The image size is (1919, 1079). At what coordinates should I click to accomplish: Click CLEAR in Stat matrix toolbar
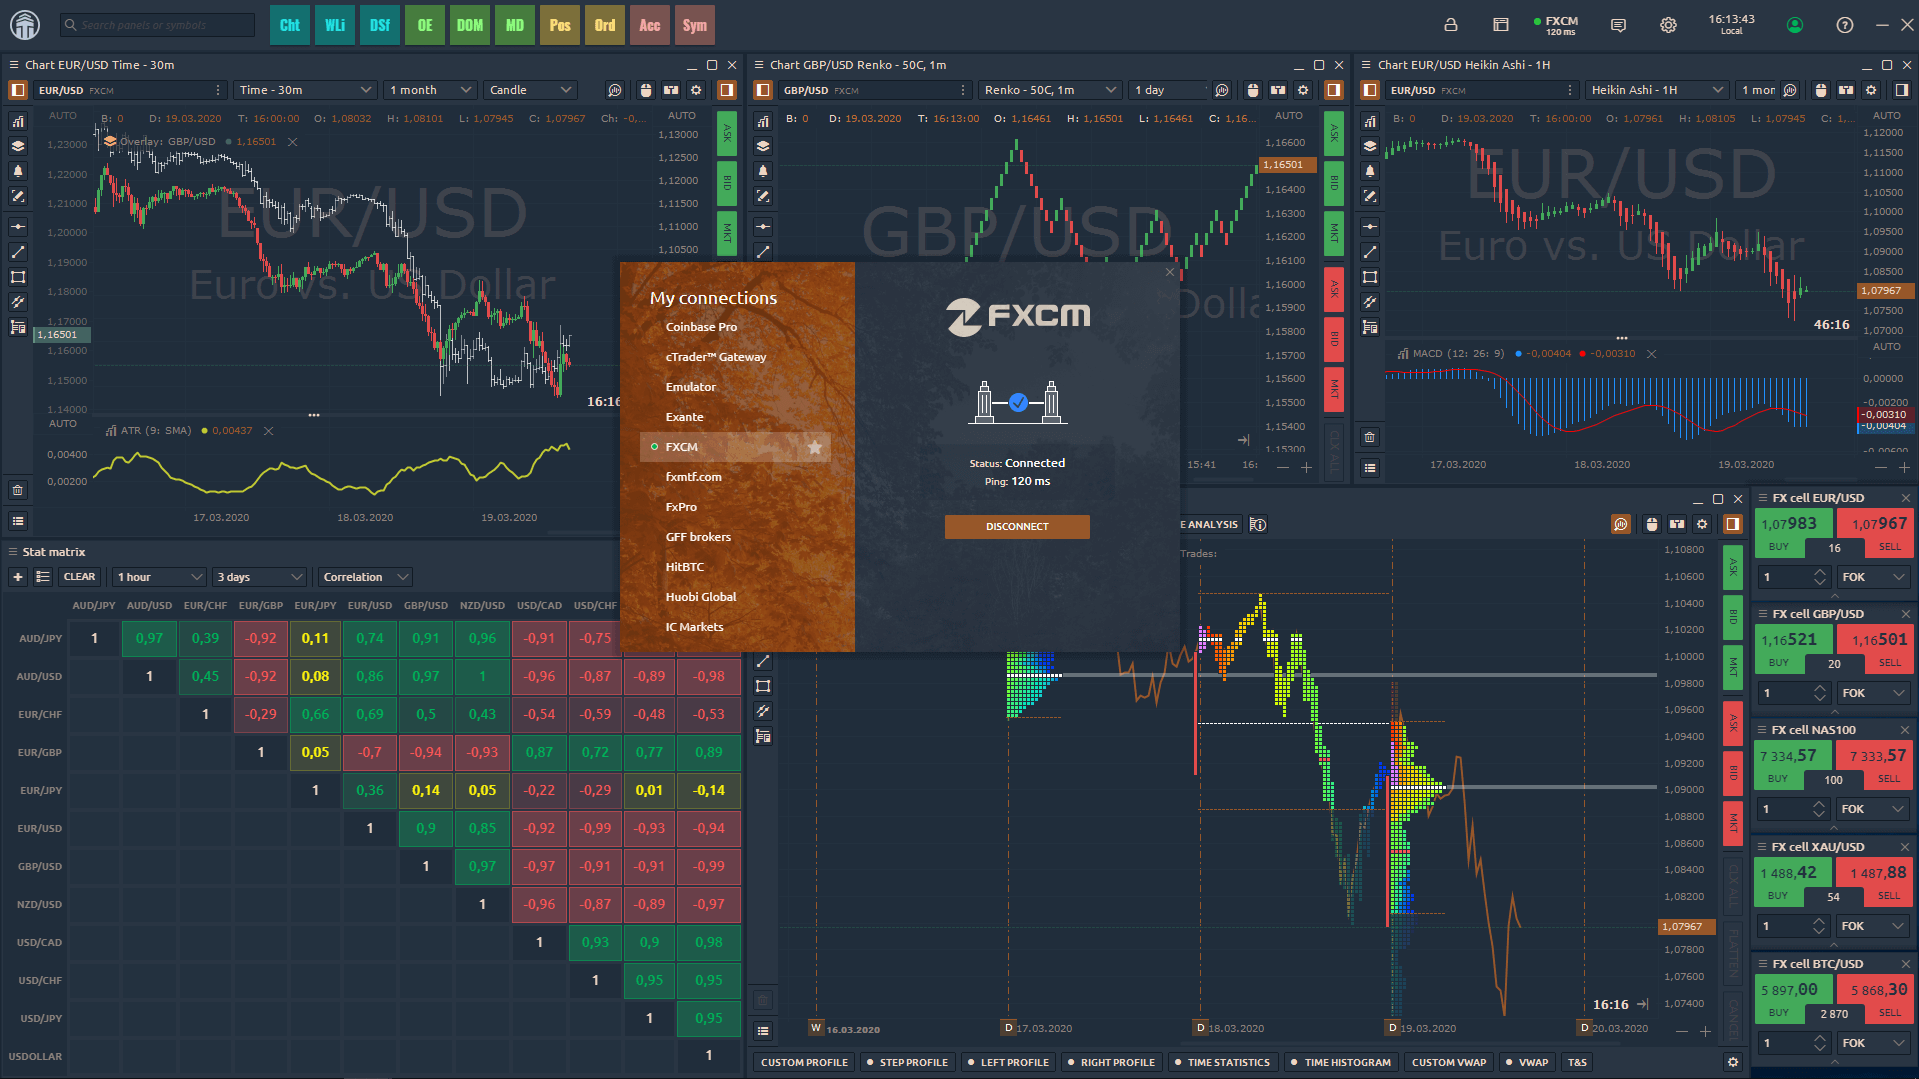coord(79,577)
